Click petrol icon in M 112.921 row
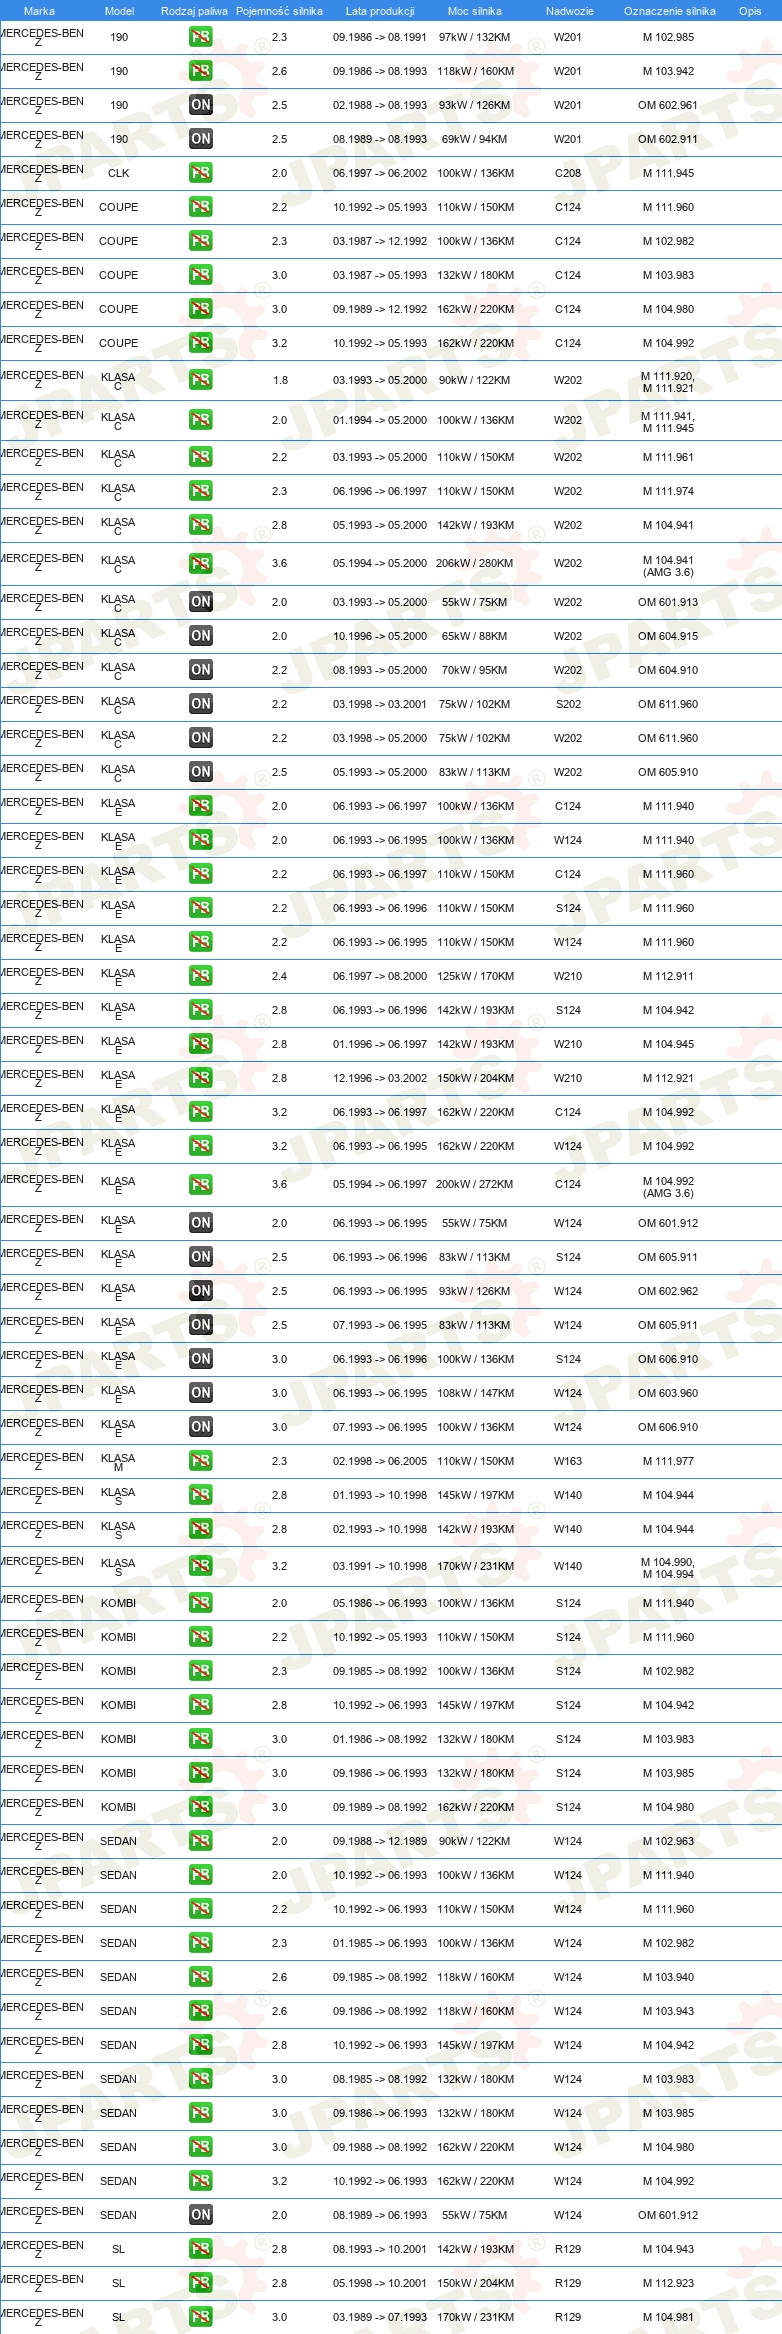This screenshot has height=2334, width=782. [x=201, y=1078]
